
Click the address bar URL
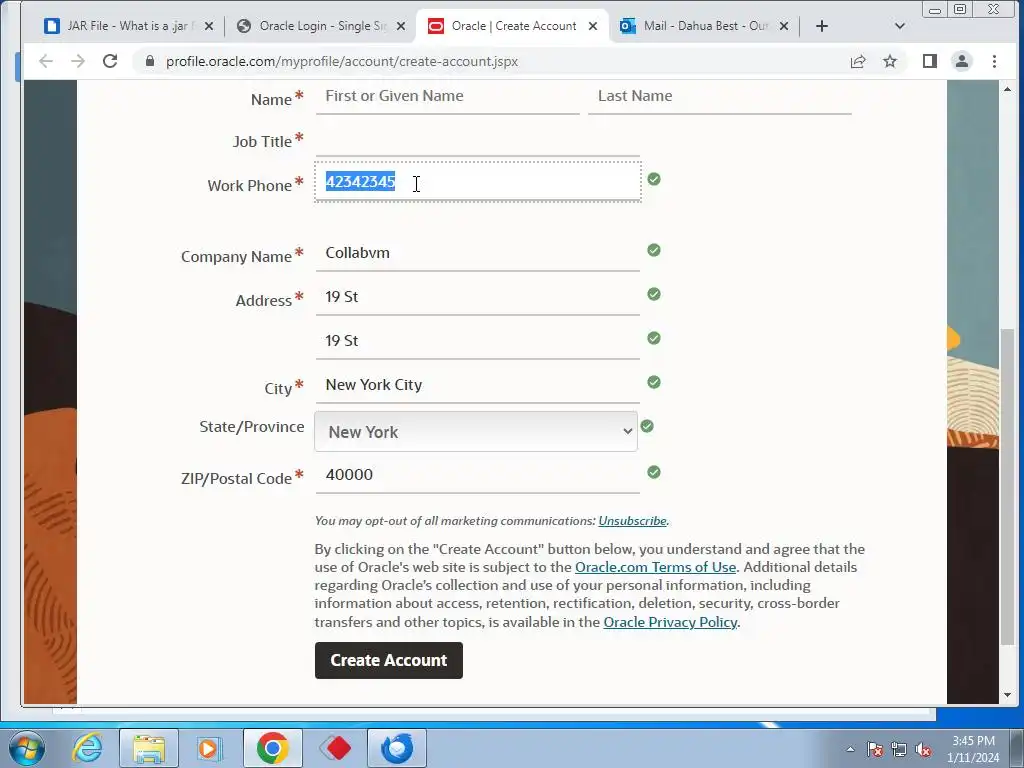click(x=342, y=61)
